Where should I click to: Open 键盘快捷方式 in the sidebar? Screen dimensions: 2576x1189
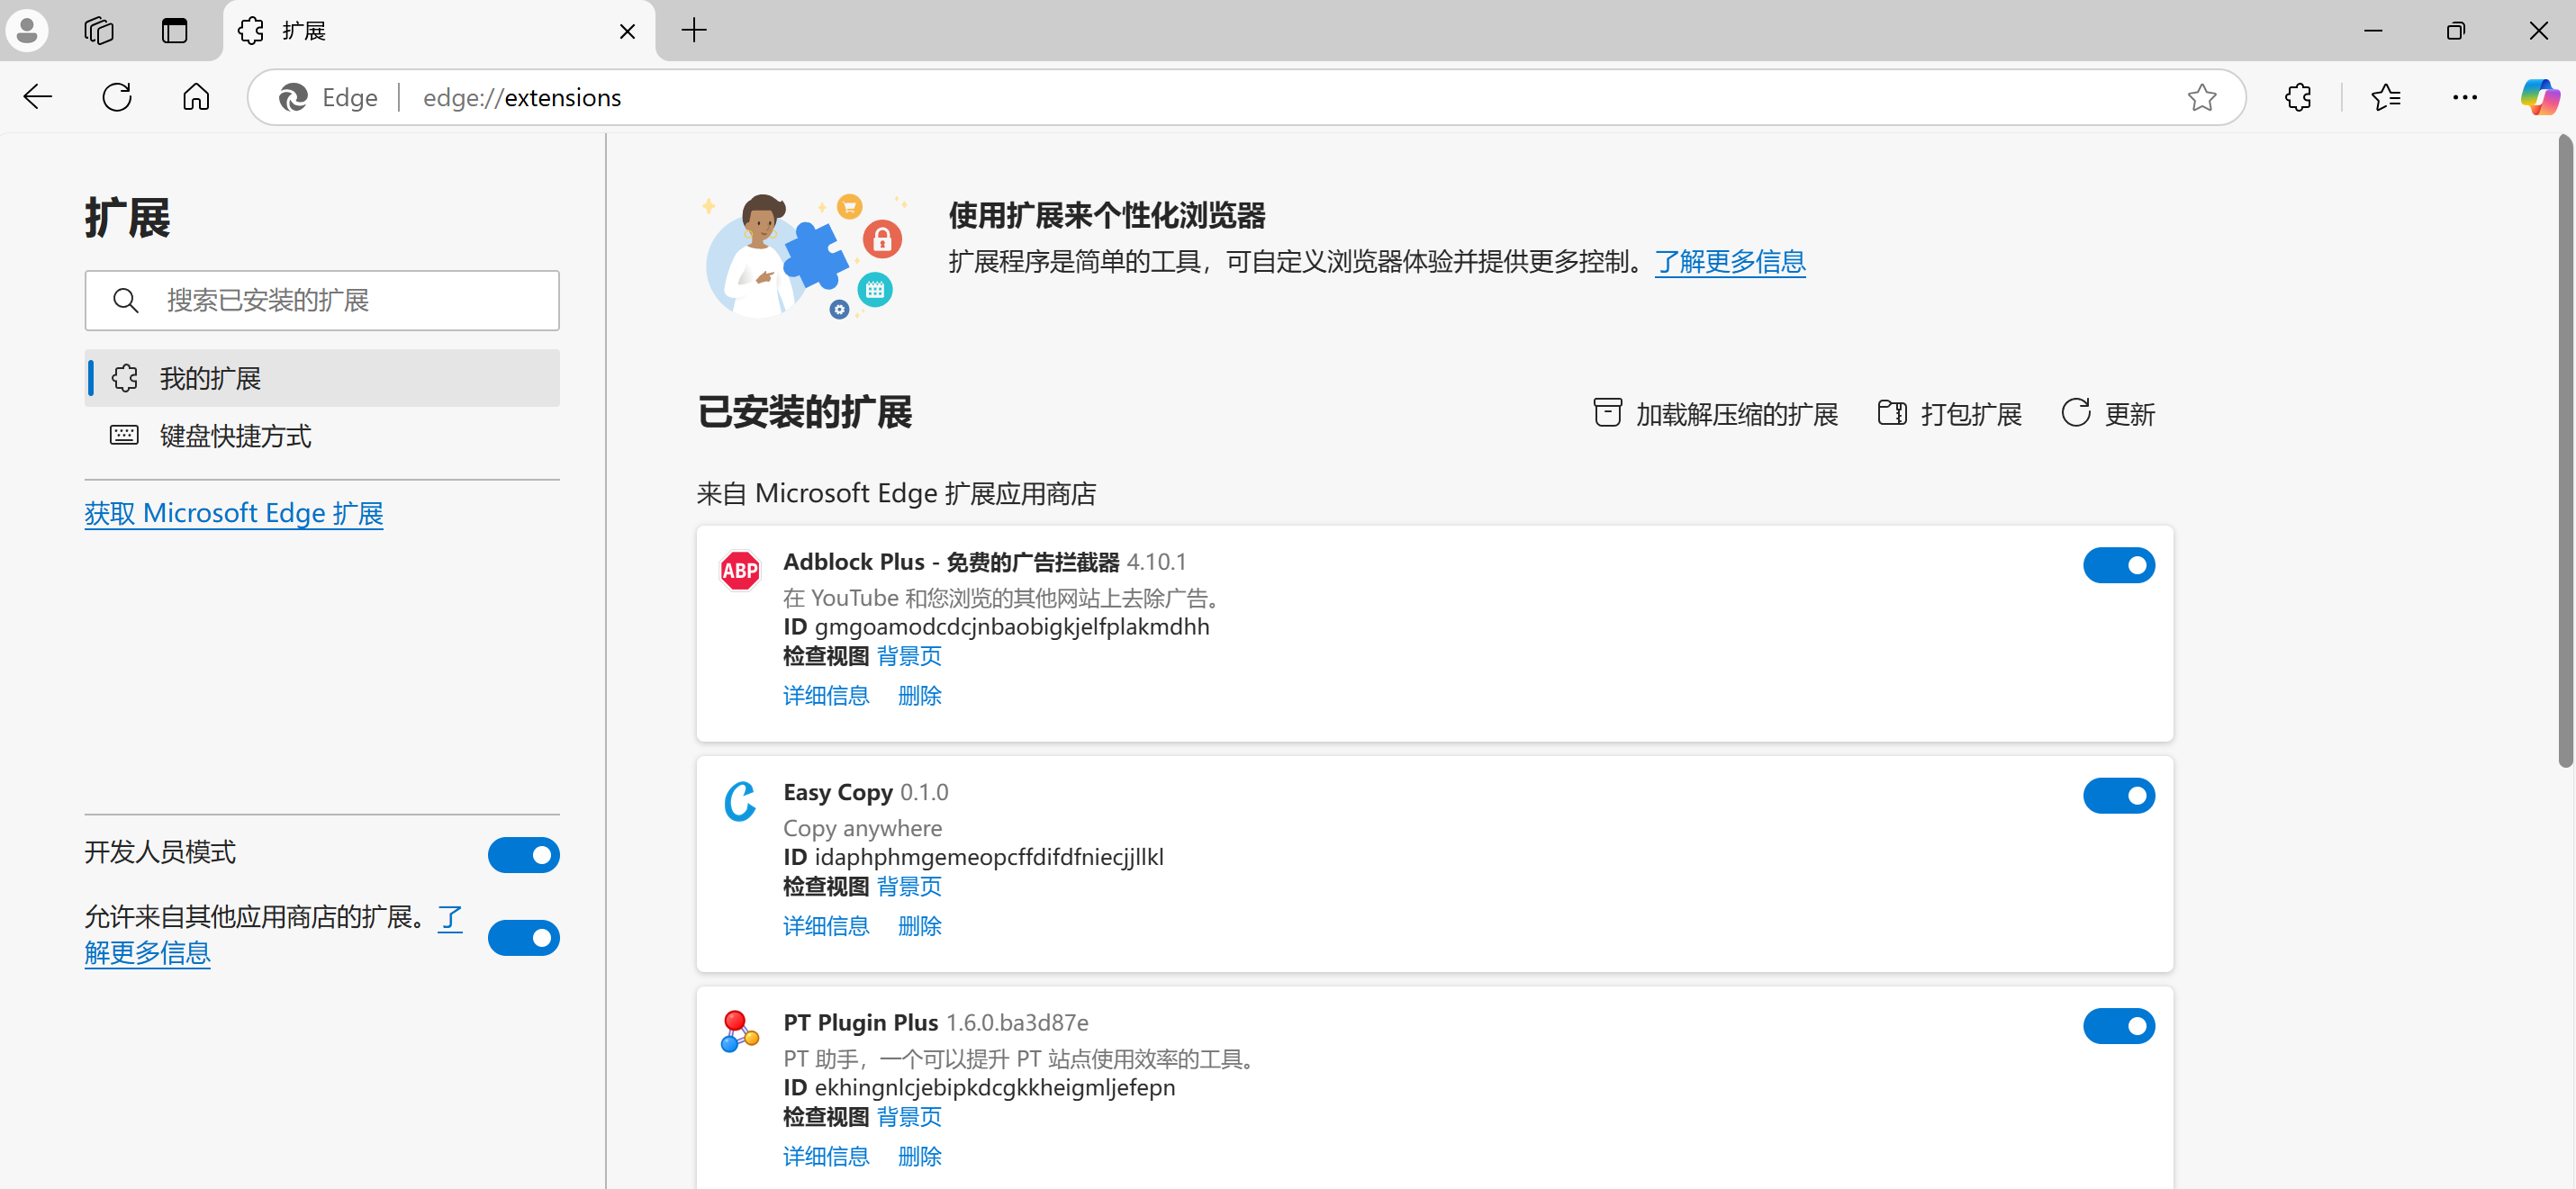click(x=322, y=435)
